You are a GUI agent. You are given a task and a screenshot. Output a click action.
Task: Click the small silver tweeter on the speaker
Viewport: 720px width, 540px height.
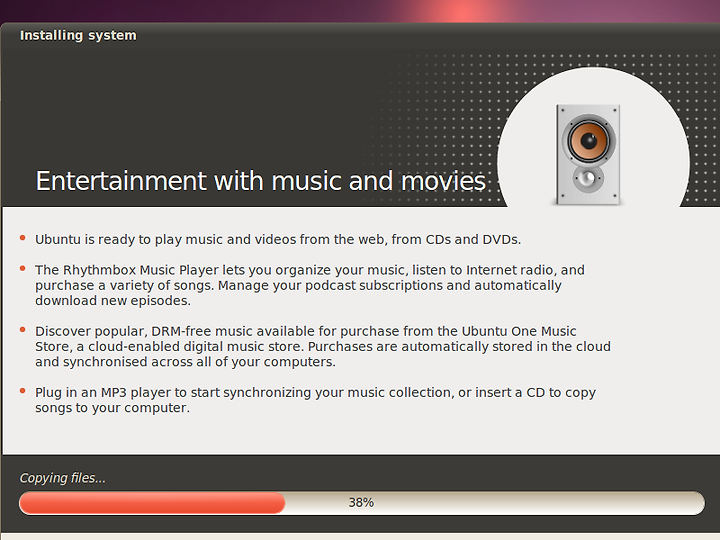(587, 179)
